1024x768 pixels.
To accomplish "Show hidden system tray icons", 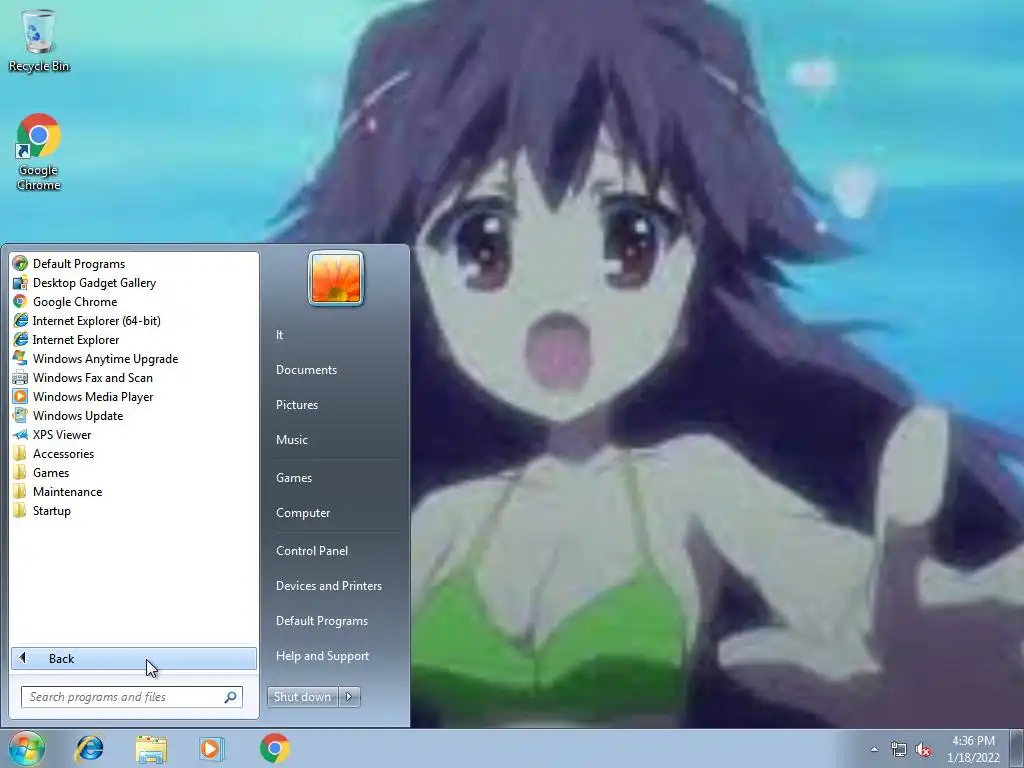I will pyautogui.click(x=874, y=749).
